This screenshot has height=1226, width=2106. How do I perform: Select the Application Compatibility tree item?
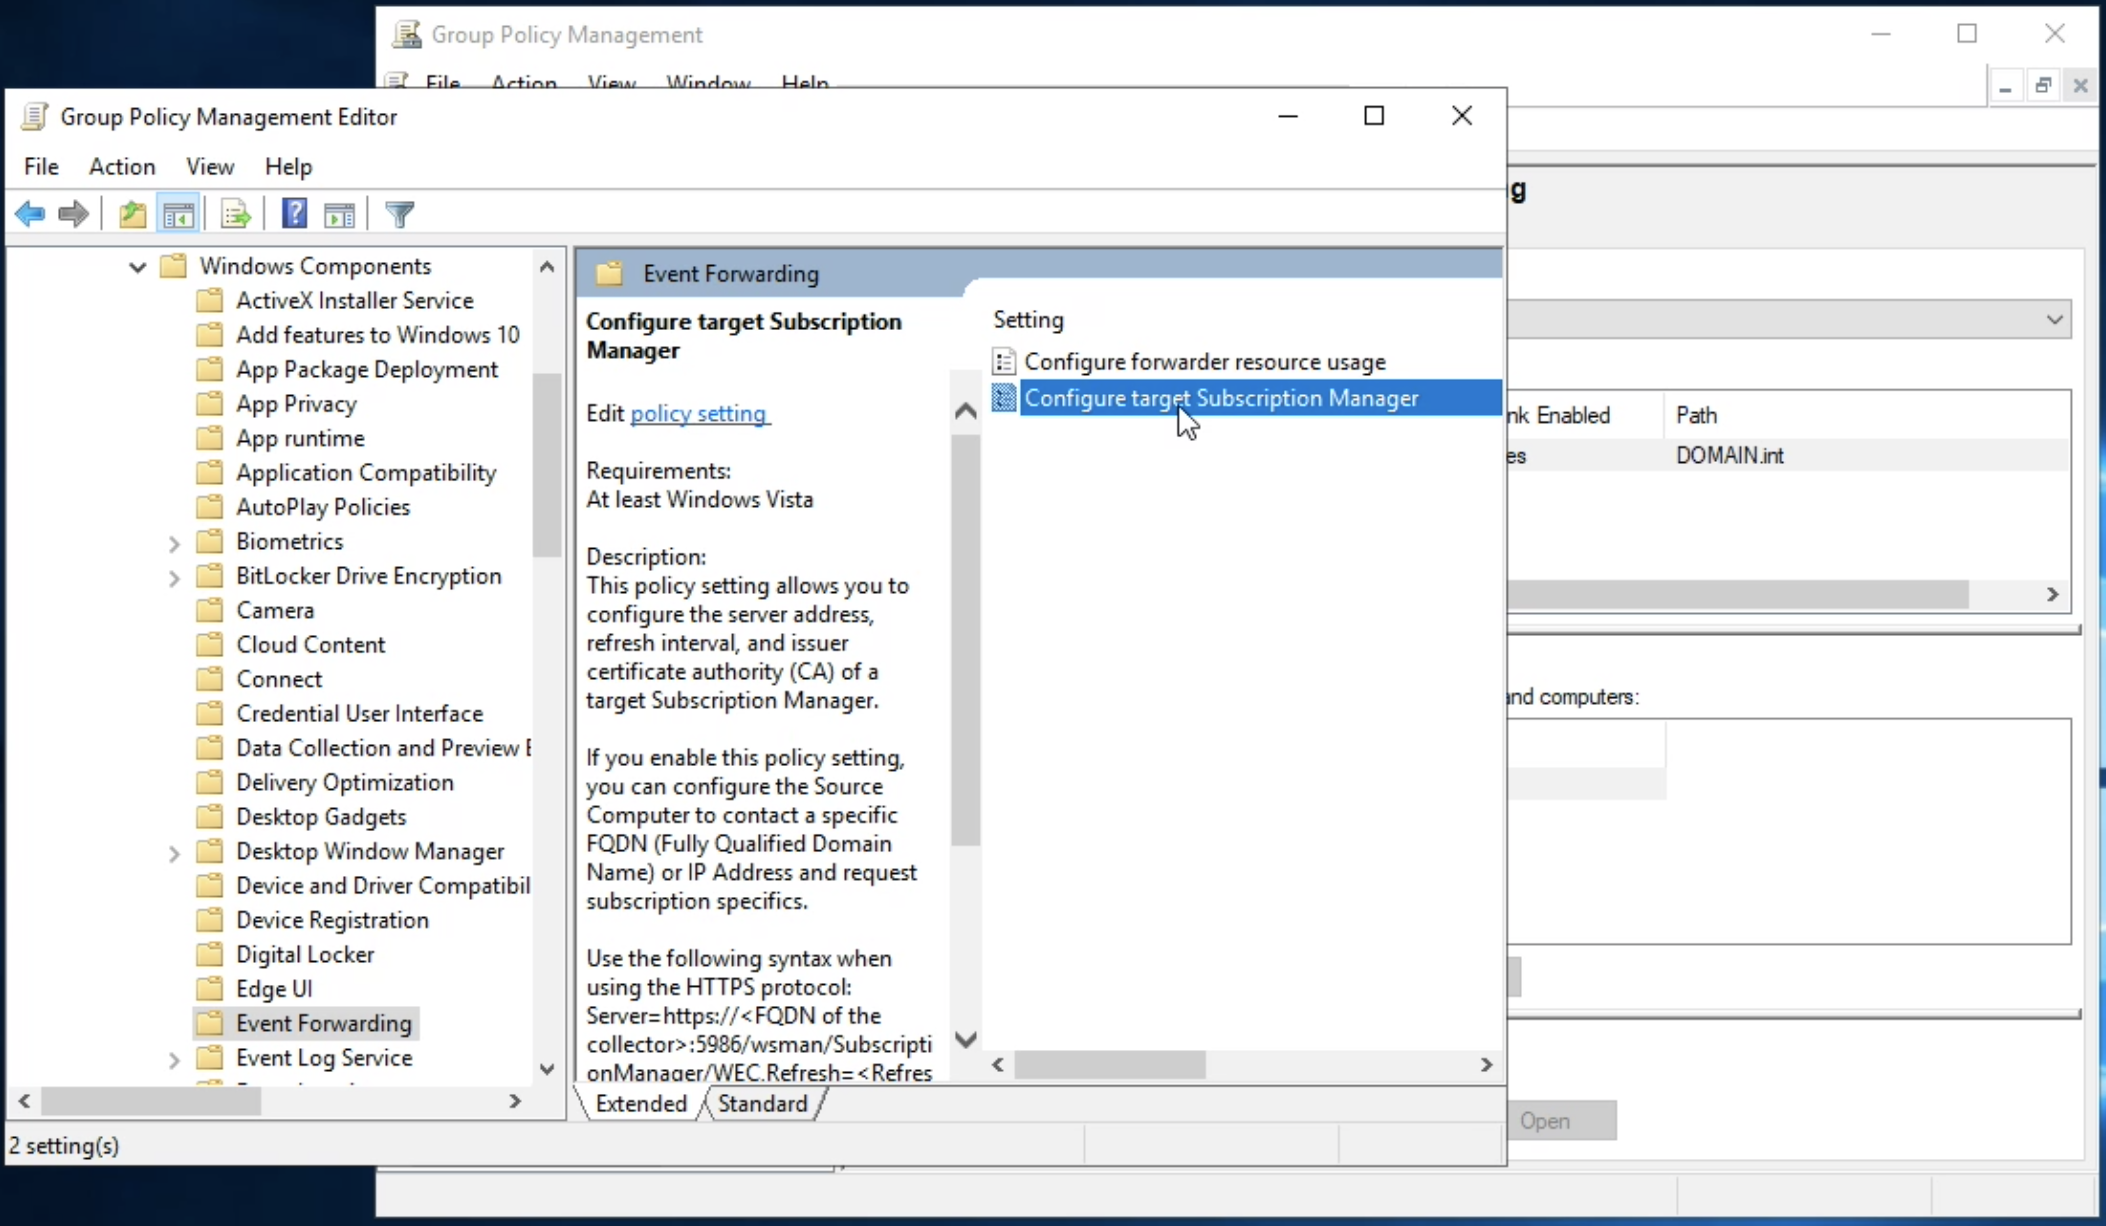[366, 472]
